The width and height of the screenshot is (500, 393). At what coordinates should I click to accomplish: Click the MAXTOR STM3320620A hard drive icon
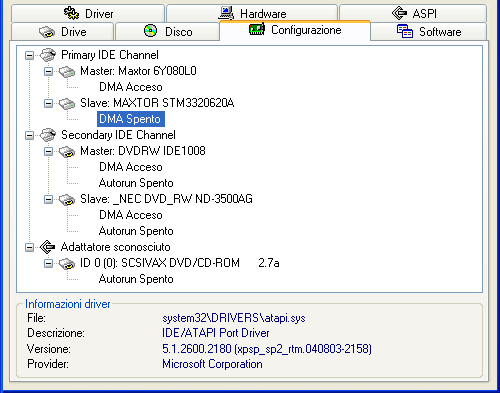coord(67,103)
